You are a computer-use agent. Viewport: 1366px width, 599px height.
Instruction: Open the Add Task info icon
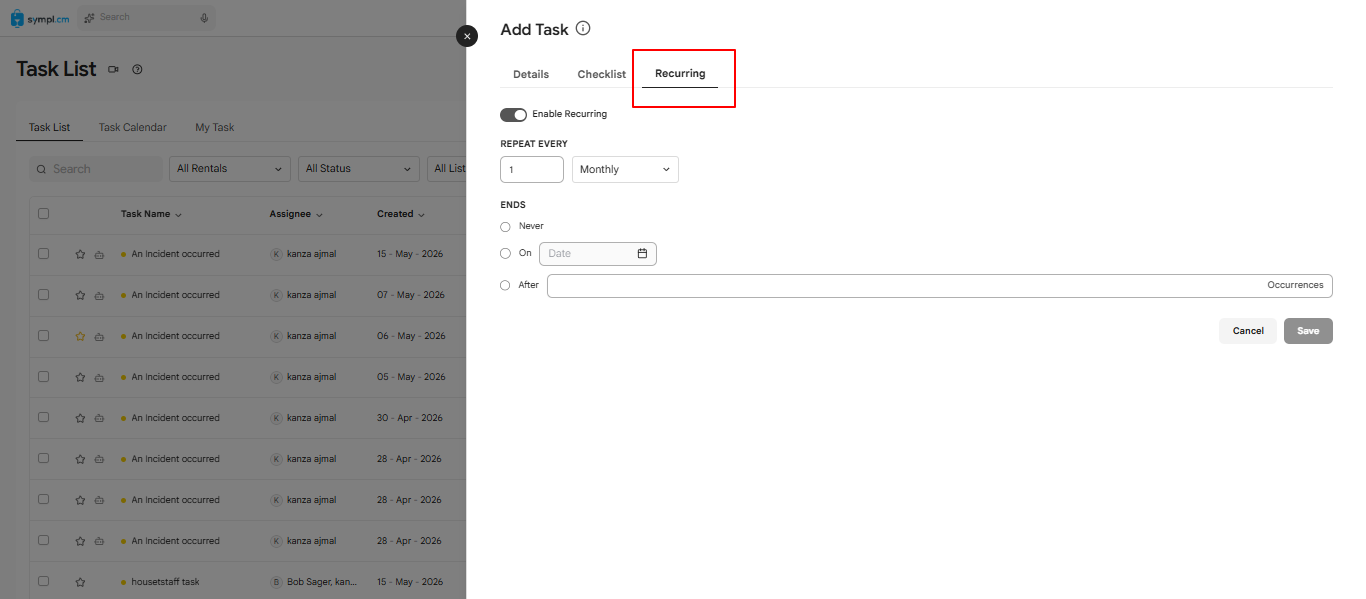pos(583,29)
